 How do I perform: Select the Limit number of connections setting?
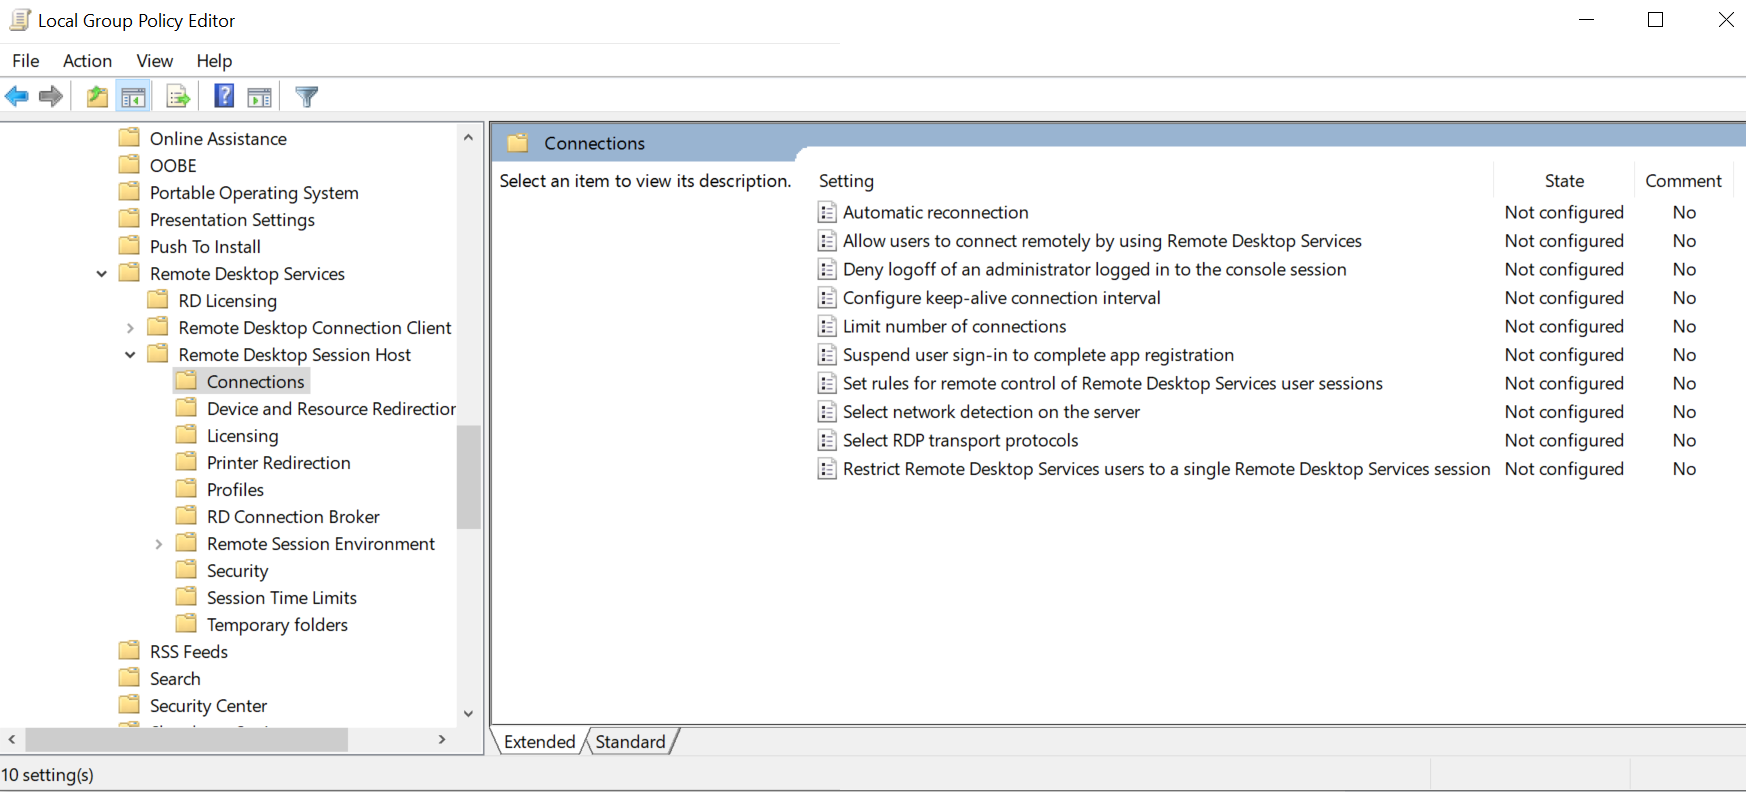954,327
